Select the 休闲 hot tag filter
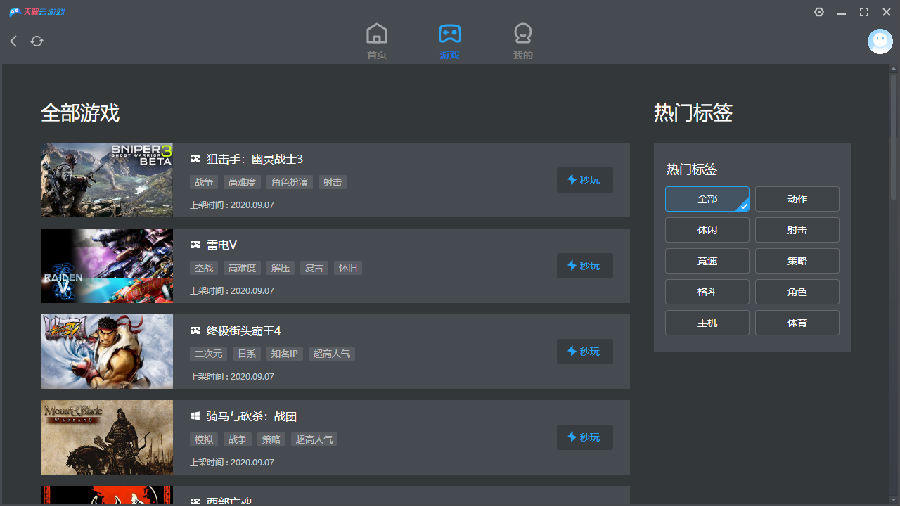The width and height of the screenshot is (900, 506). click(707, 230)
